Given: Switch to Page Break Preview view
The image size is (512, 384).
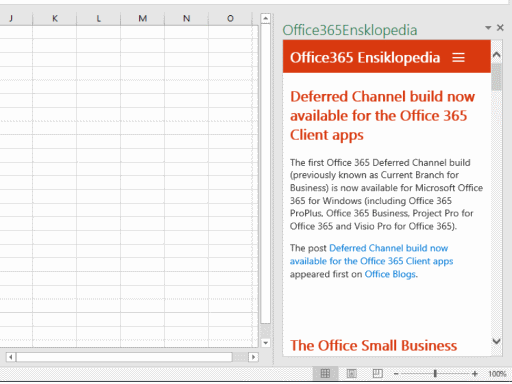Looking at the screenshot, I should click(x=377, y=373).
